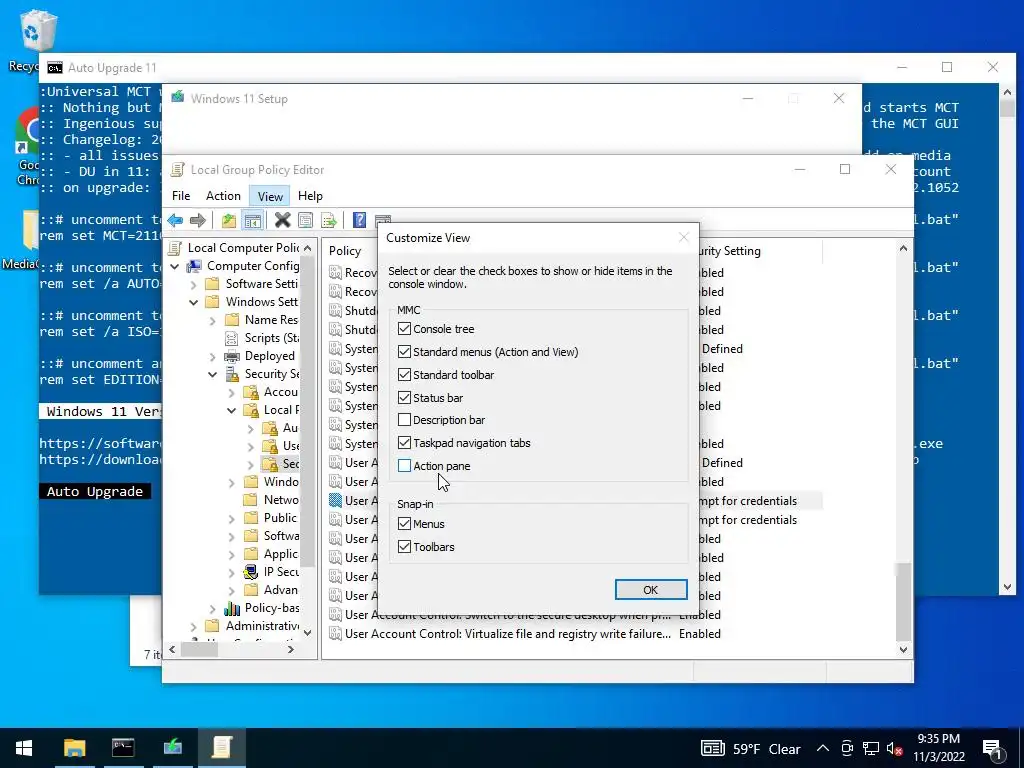This screenshot has height=768, width=1024.
Task: Toggle Taskpad navigation tabs checkbox
Action: (x=404, y=443)
